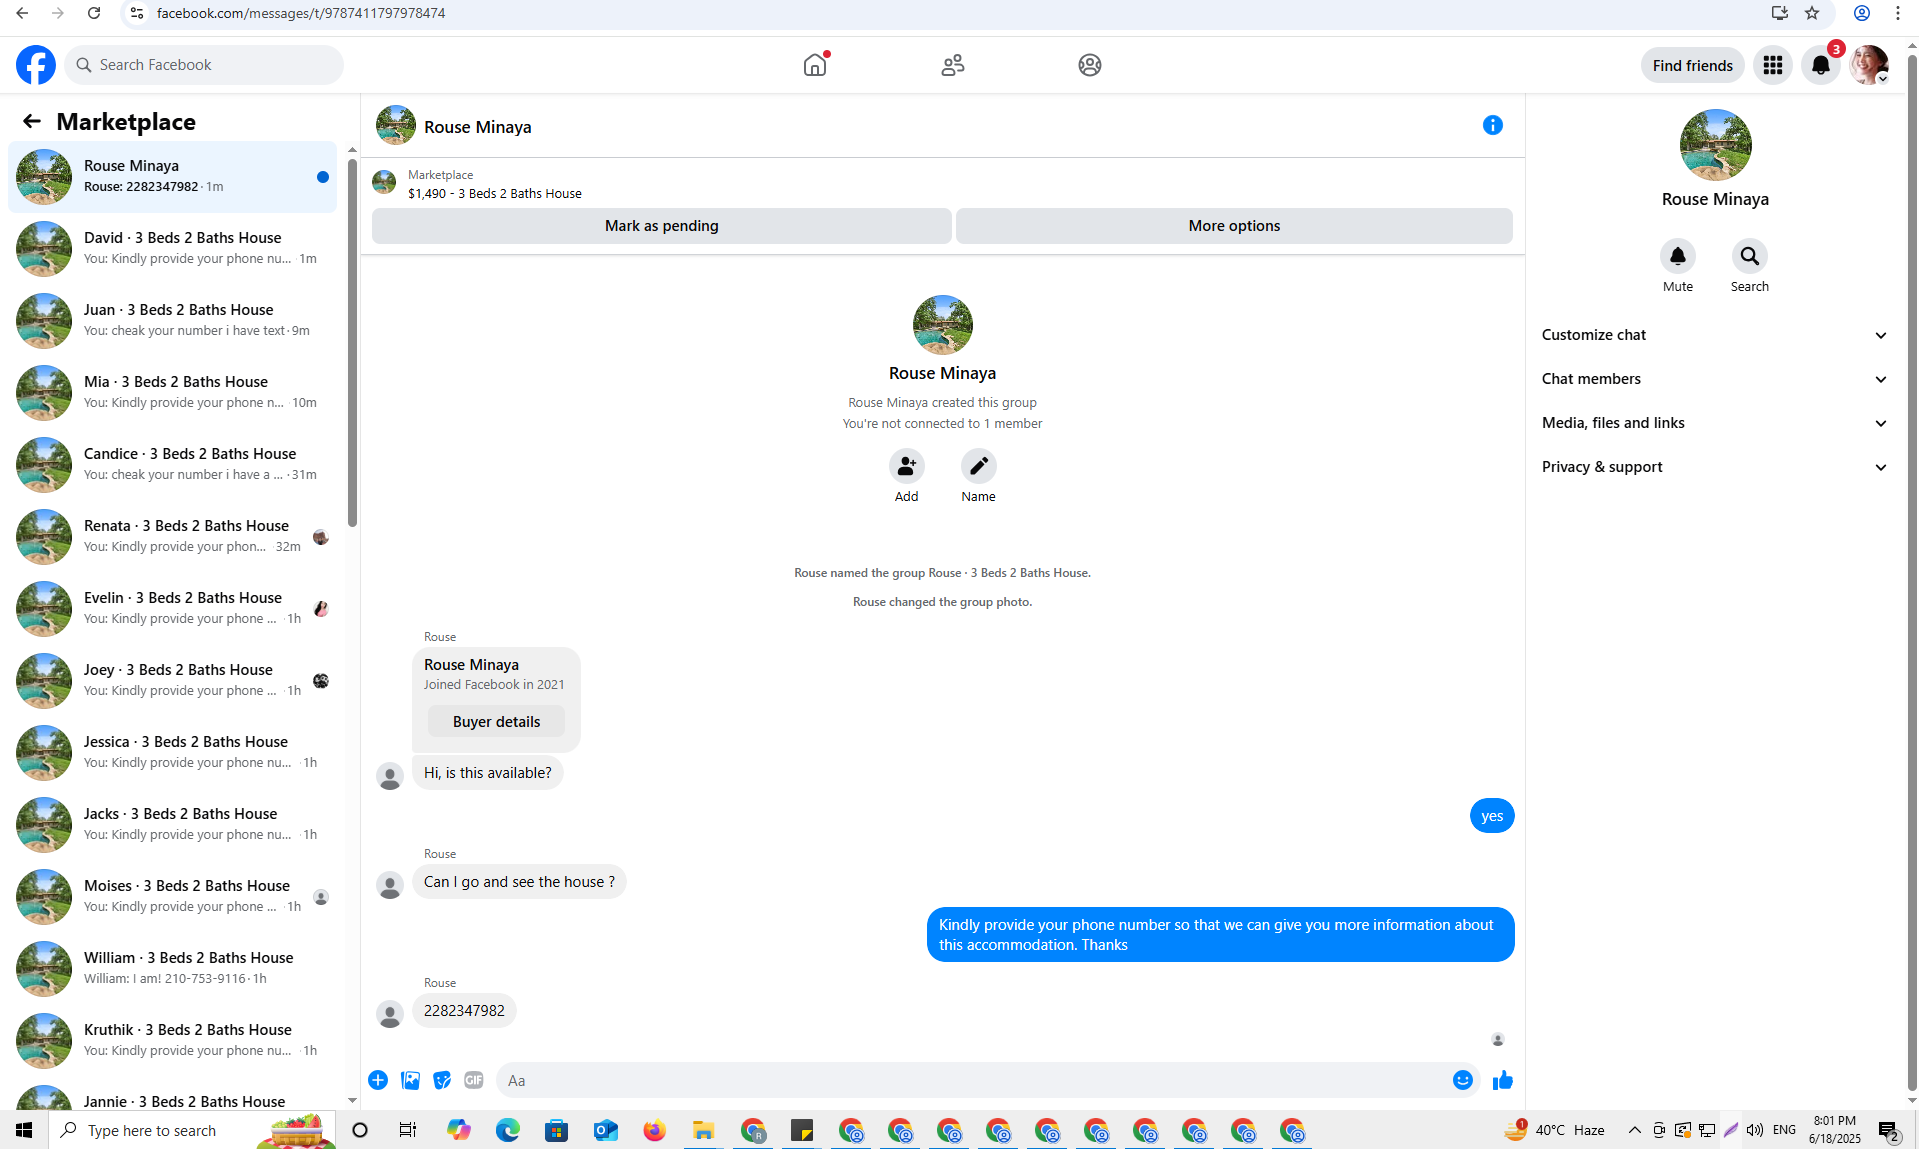Open the Juan conversation
The width and height of the screenshot is (1919, 1149).
point(172,320)
